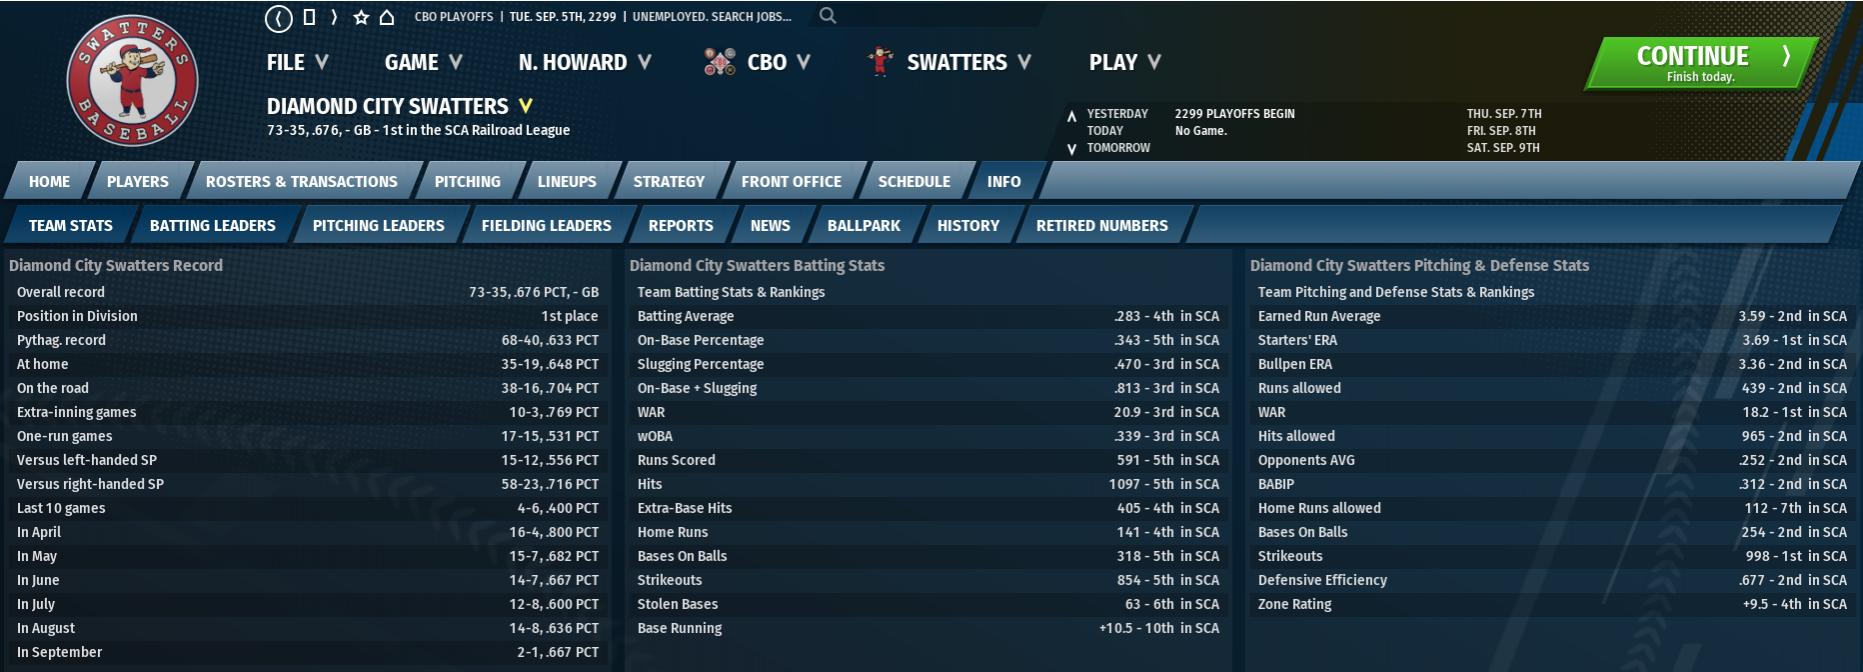Open the N. Howard manager menu
Image resolution: width=1863 pixels, height=672 pixels.
coord(584,62)
